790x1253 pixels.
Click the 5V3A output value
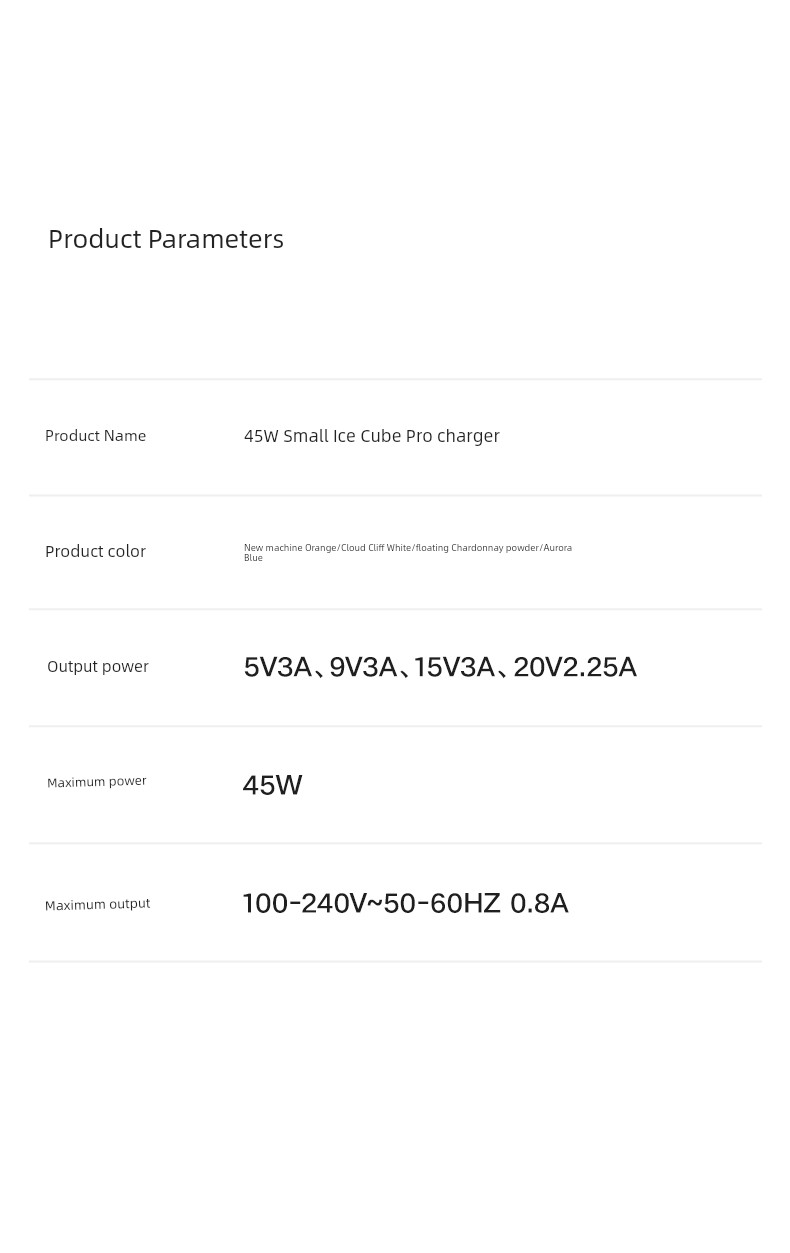click(278, 667)
